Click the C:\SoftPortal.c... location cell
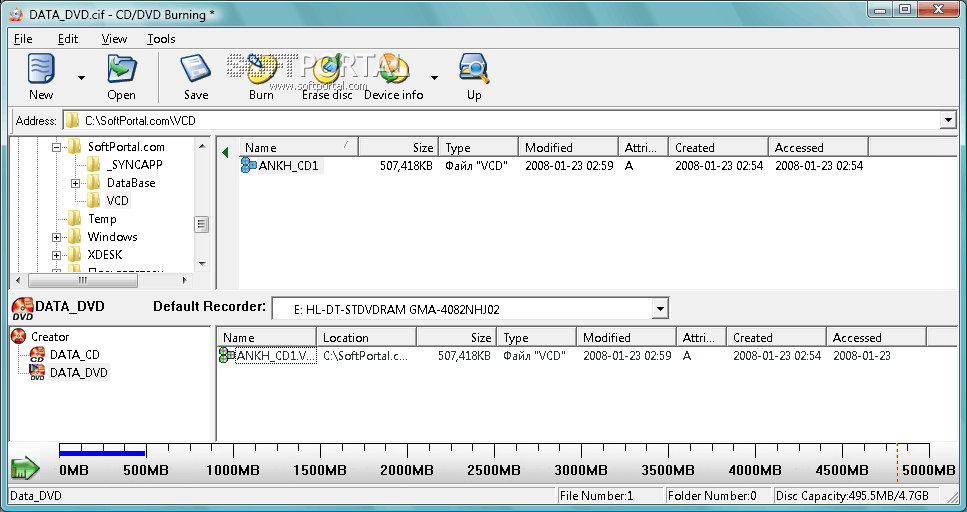This screenshot has width=967, height=512. tap(365, 356)
